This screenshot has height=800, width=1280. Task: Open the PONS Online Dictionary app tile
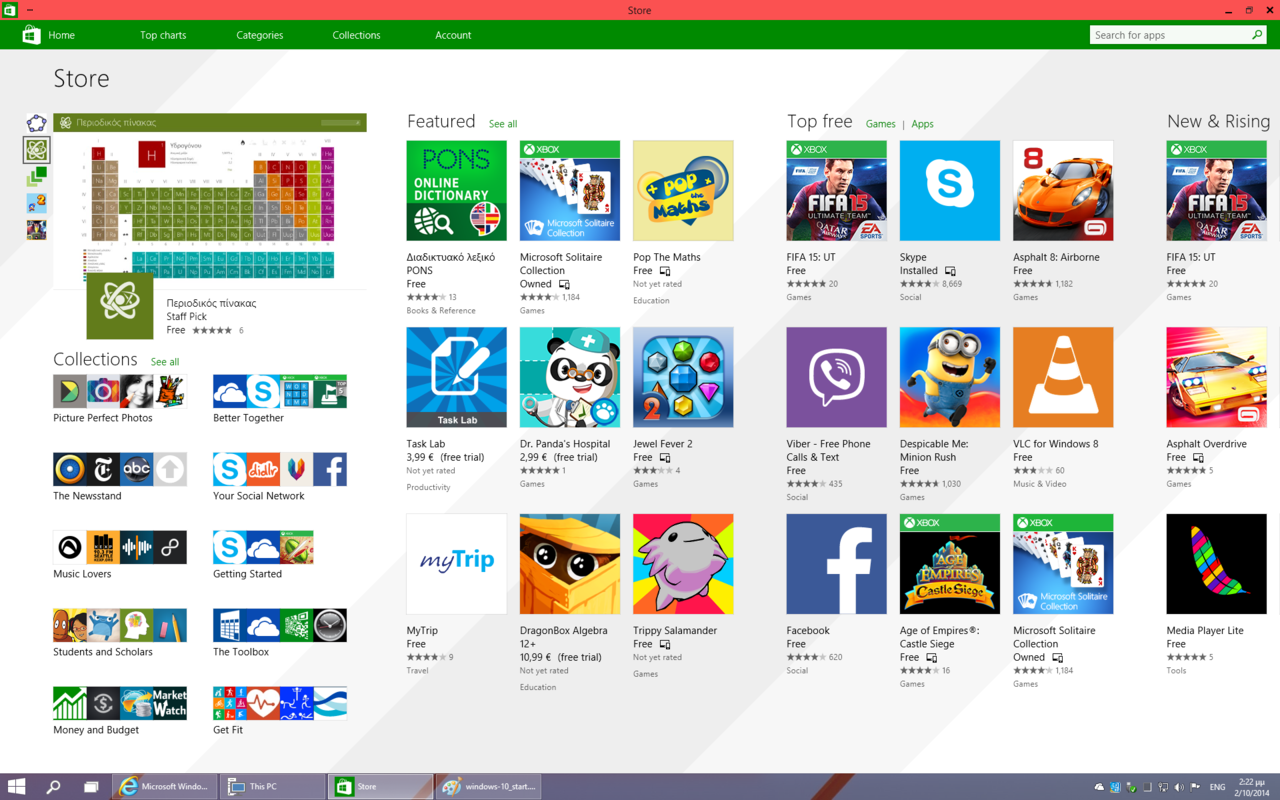click(456, 190)
